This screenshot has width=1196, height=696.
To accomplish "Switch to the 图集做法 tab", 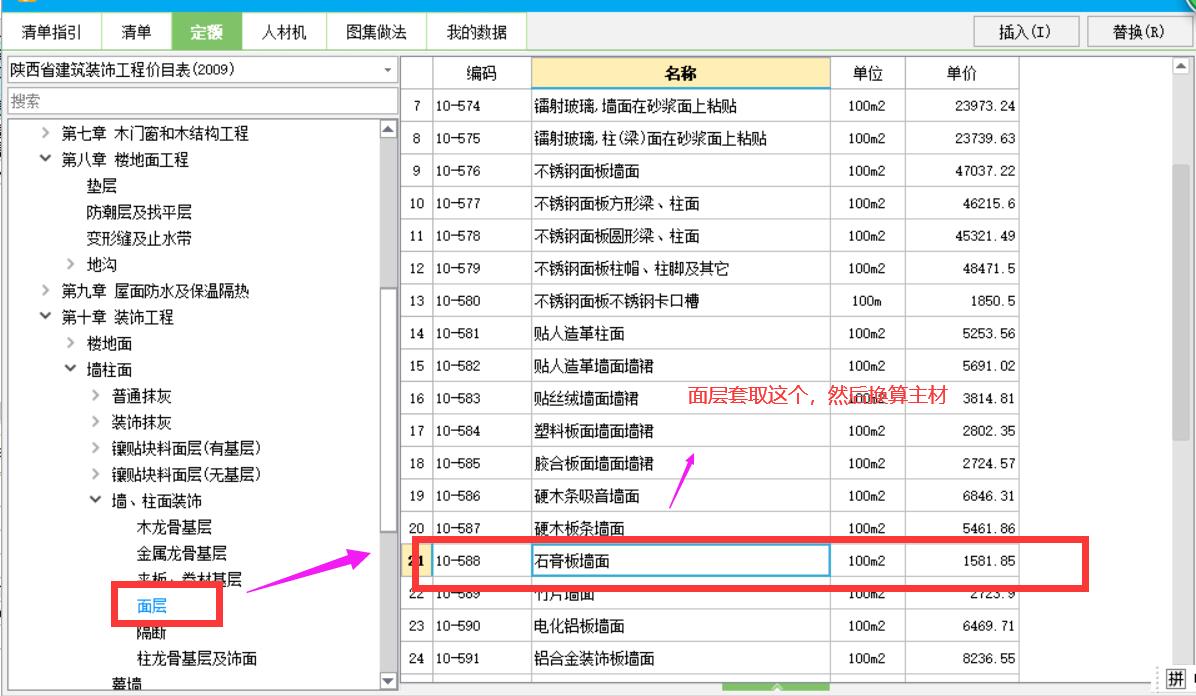I will click(x=376, y=32).
